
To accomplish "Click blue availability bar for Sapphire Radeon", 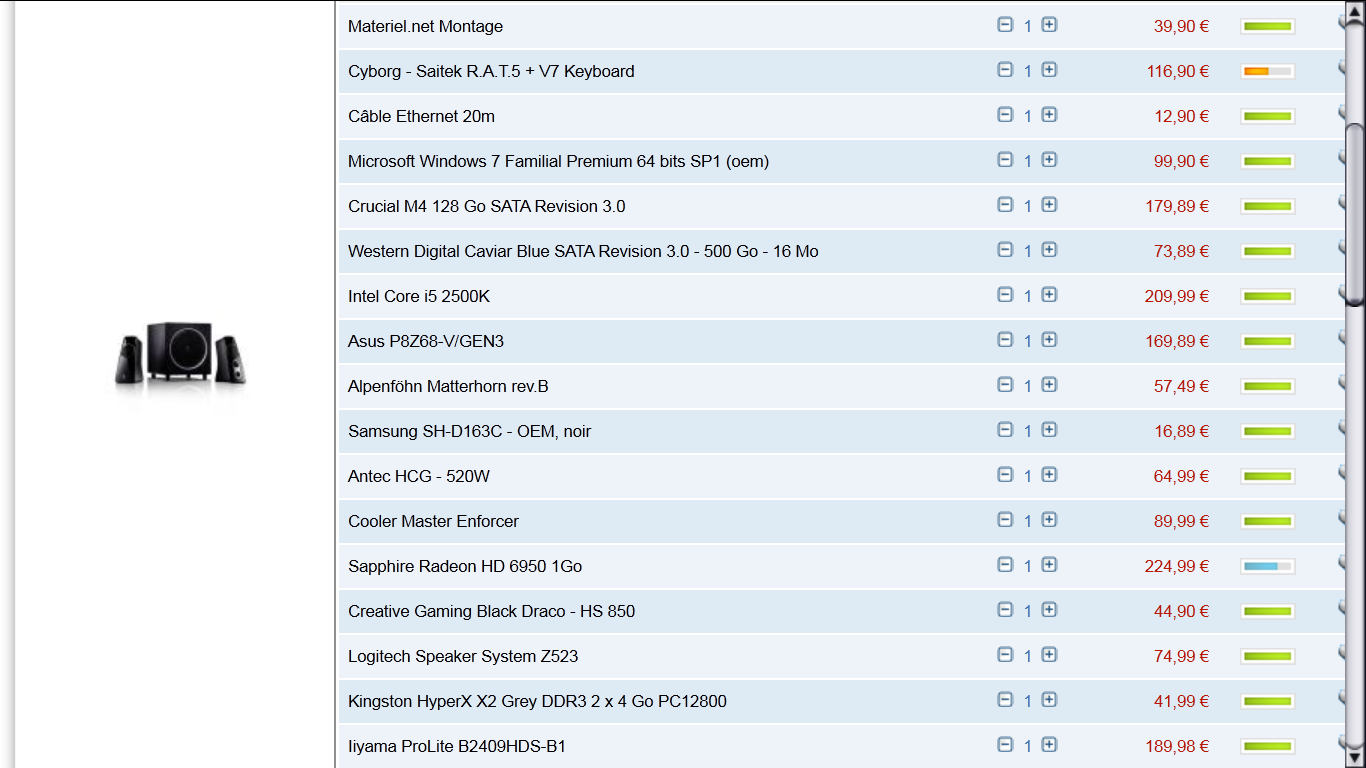I will click(x=1267, y=566).
